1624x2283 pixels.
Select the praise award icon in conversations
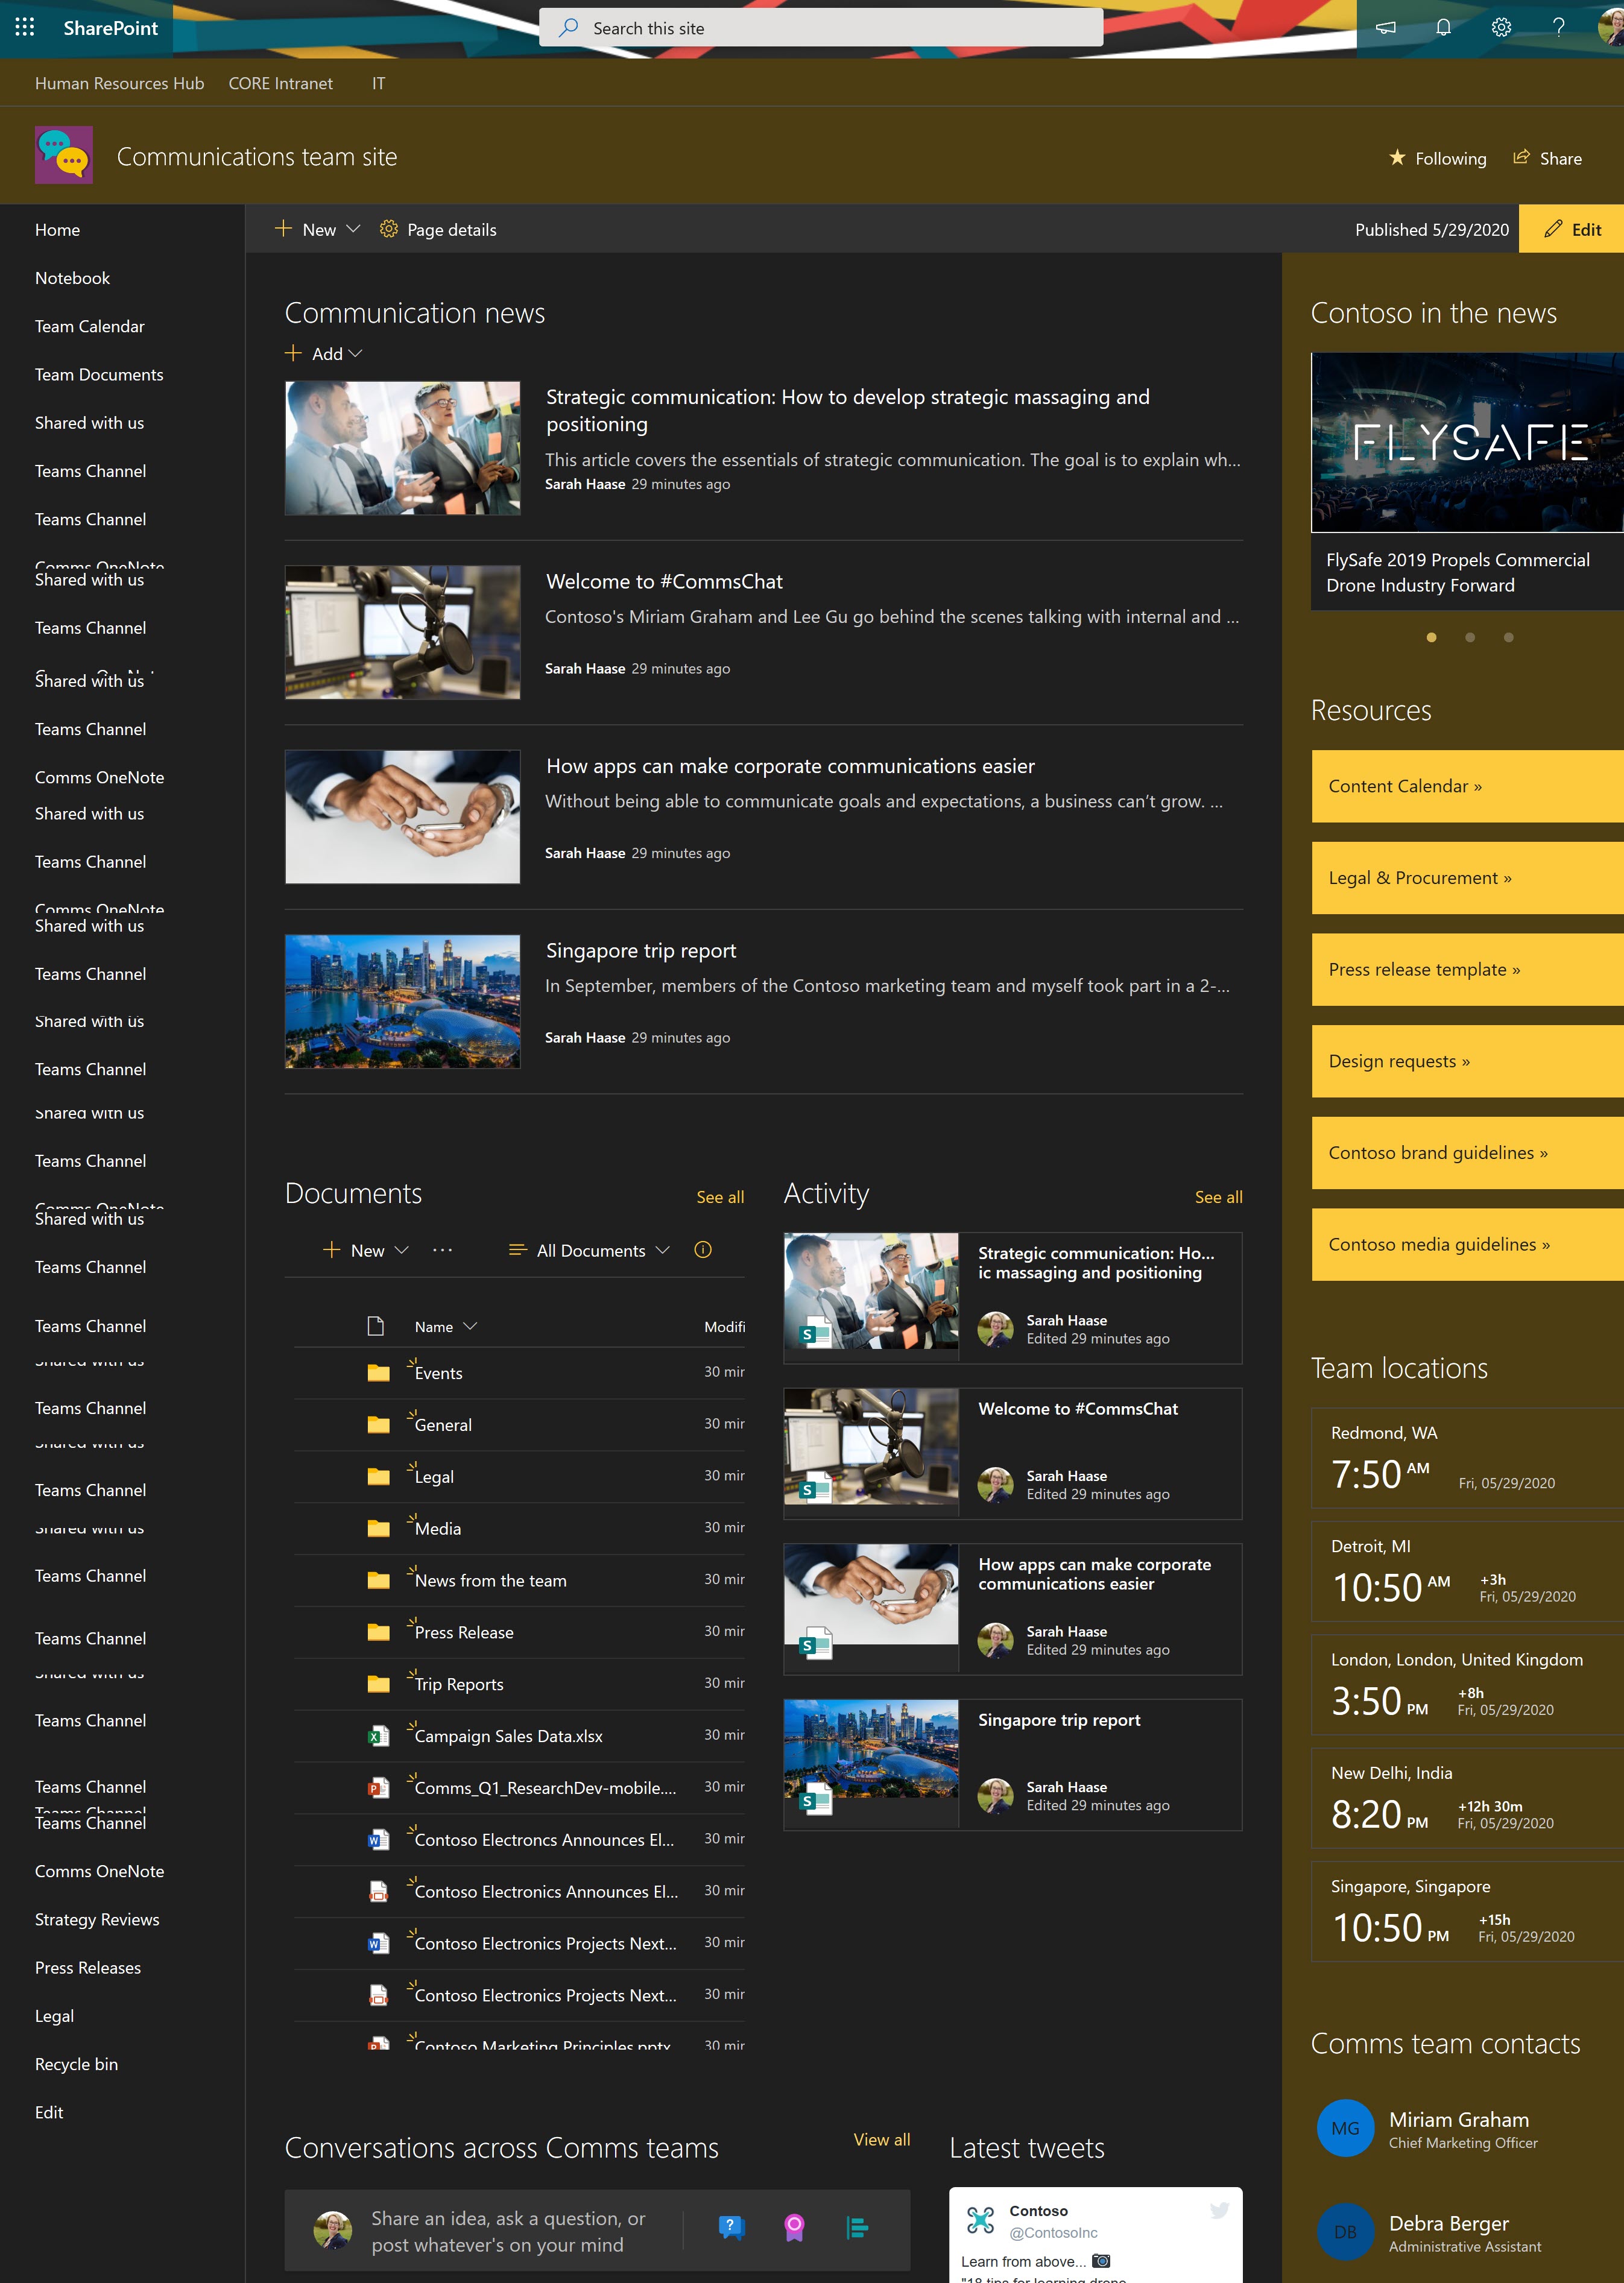click(794, 2227)
